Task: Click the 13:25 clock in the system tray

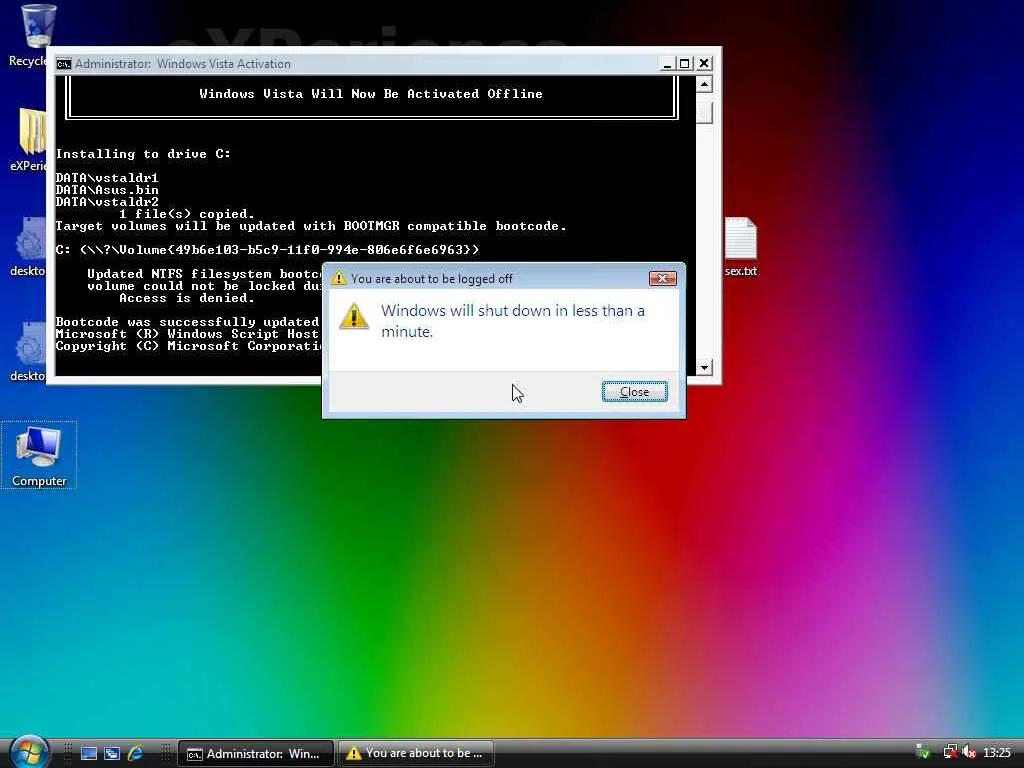Action: click(x=997, y=753)
